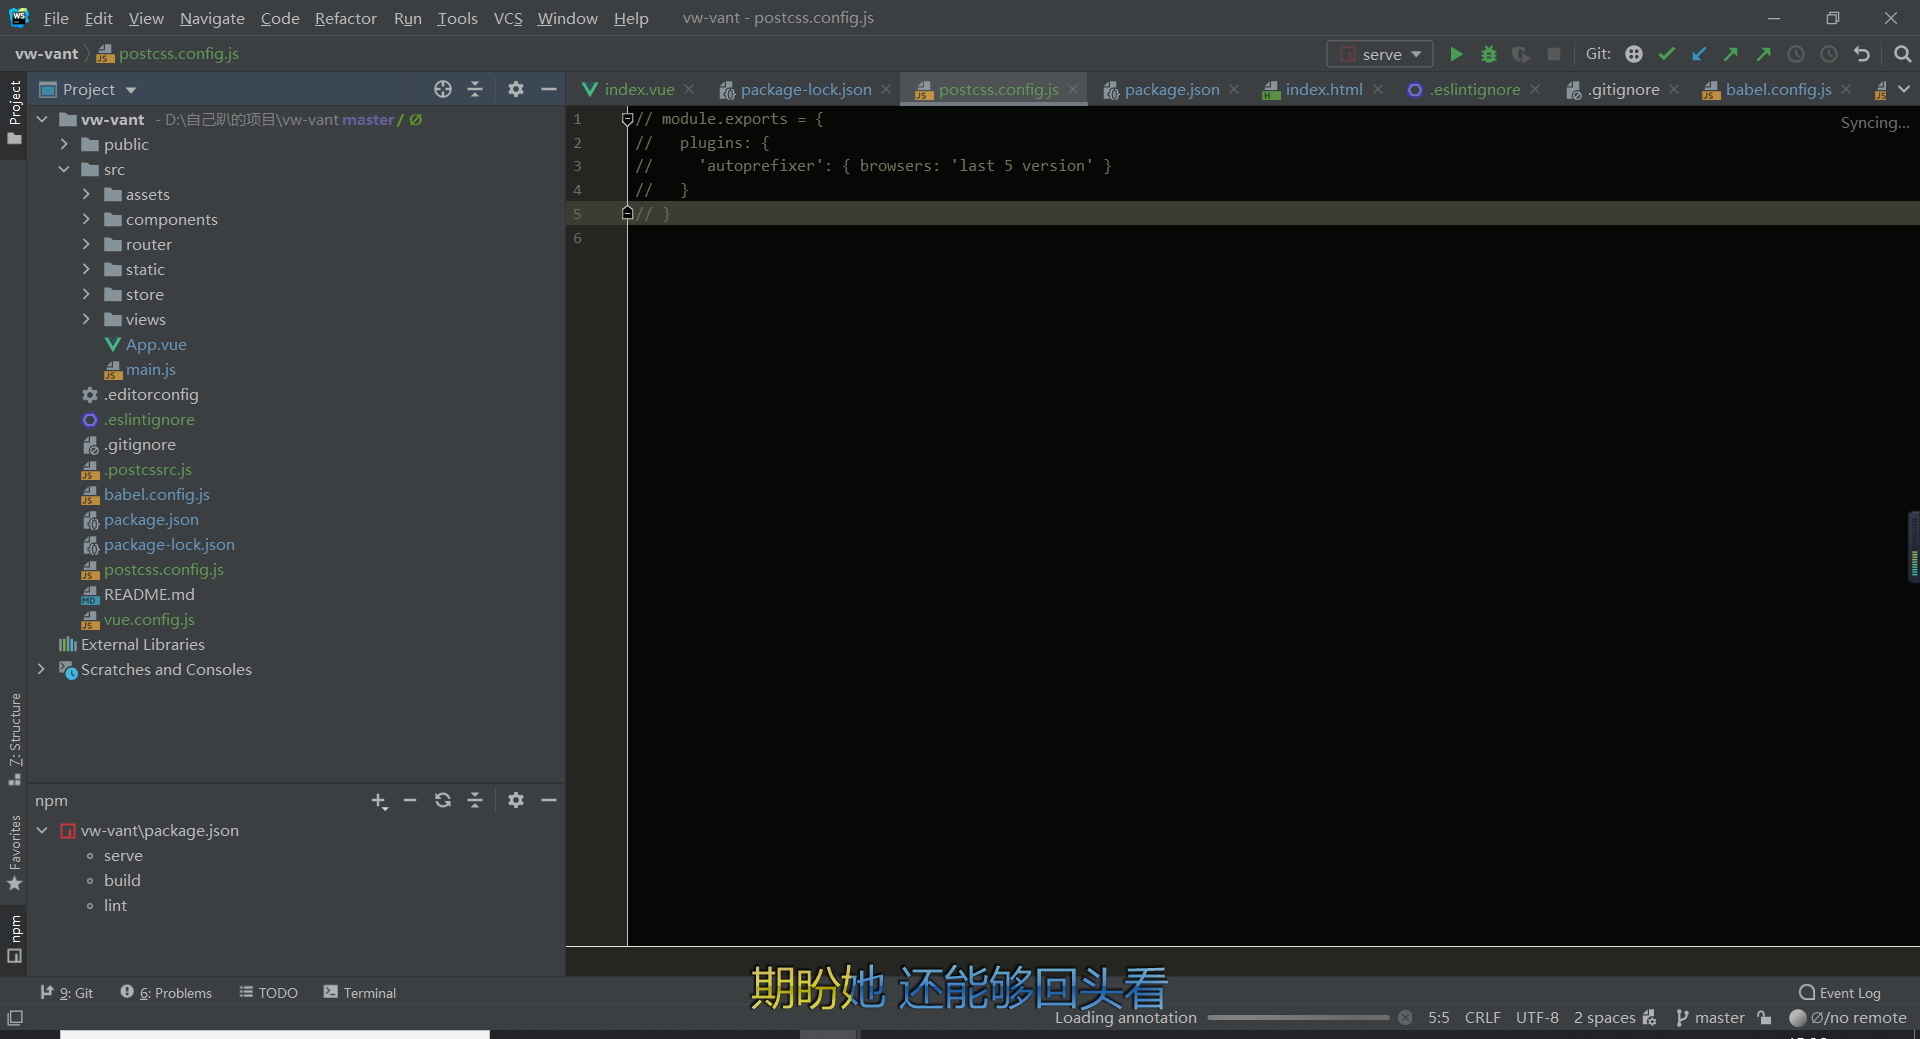Remove selected package.json from npm panel

point(410,800)
